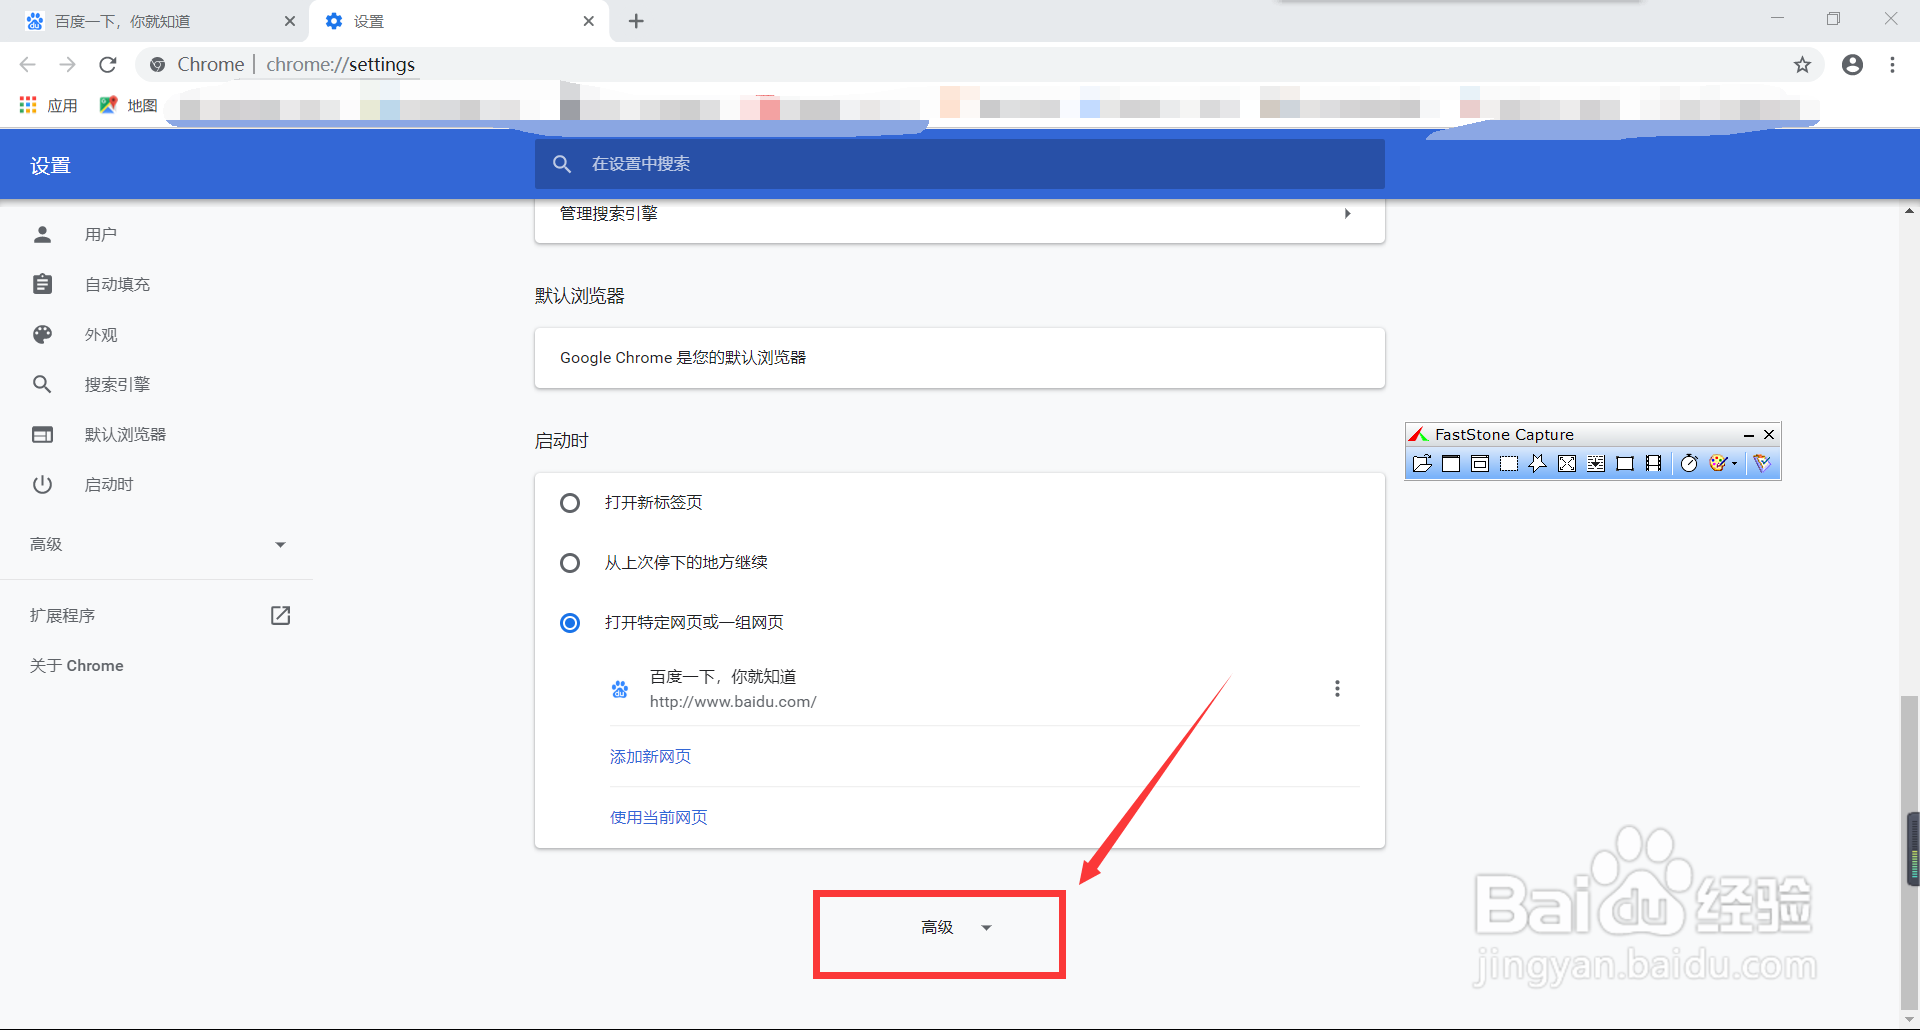Open more actions for baidu.com entry
Screen dimensions: 1920x1030
coord(1337,689)
